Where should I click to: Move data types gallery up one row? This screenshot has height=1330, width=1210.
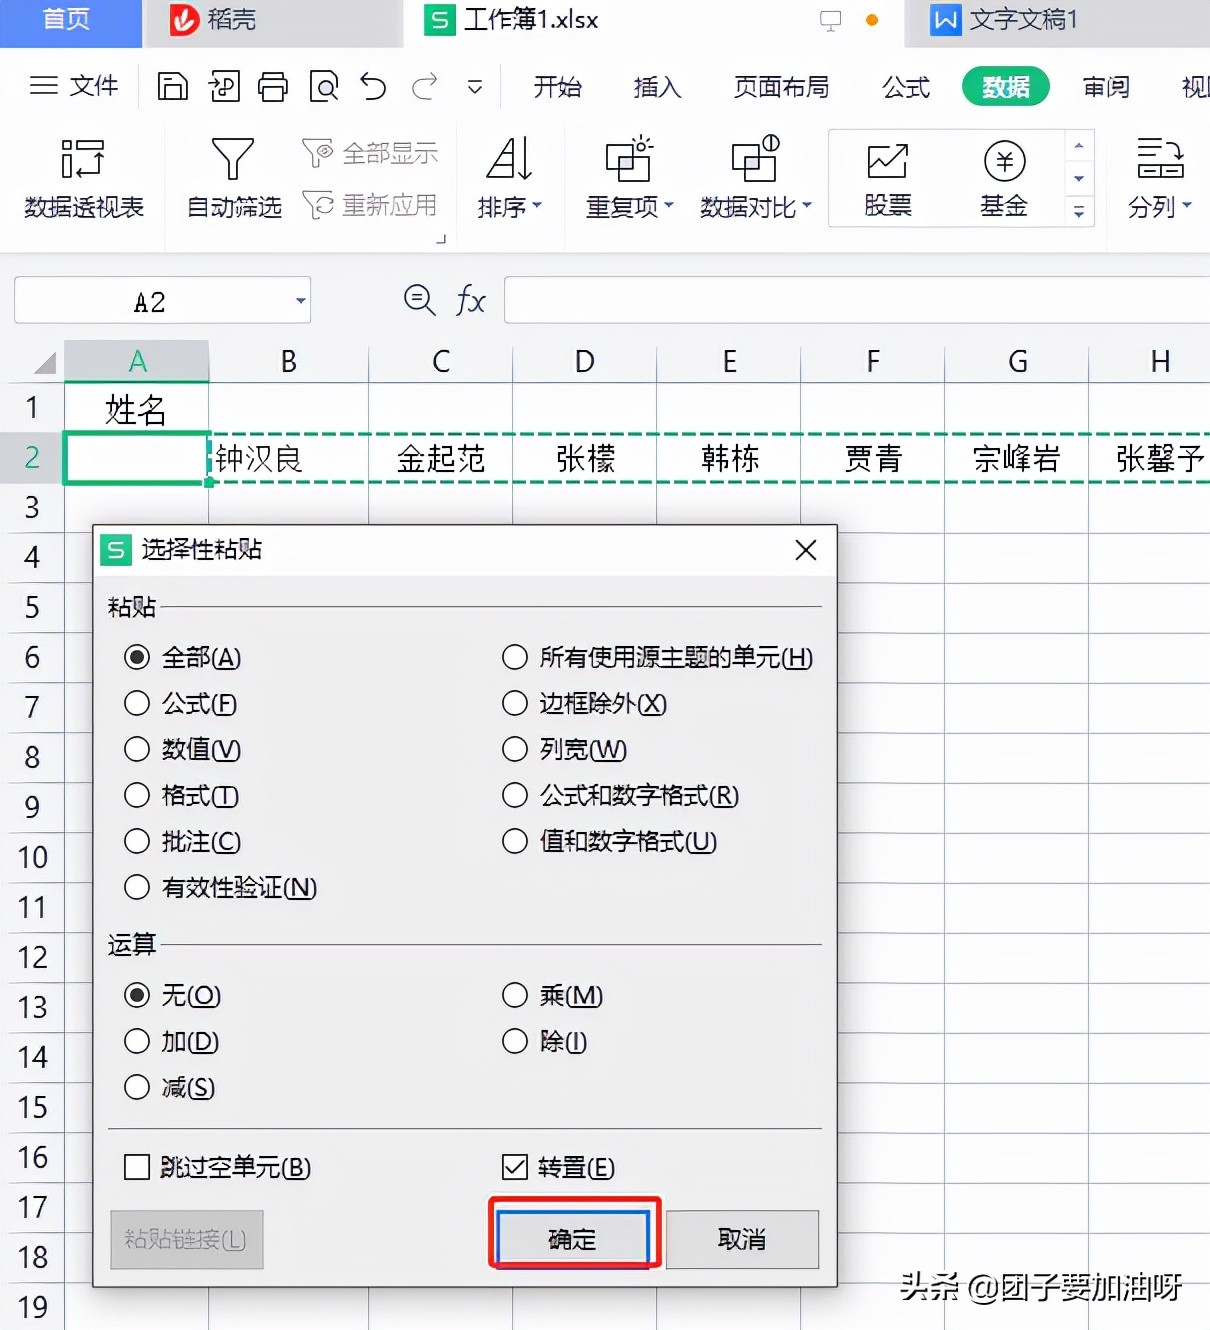[1079, 146]
